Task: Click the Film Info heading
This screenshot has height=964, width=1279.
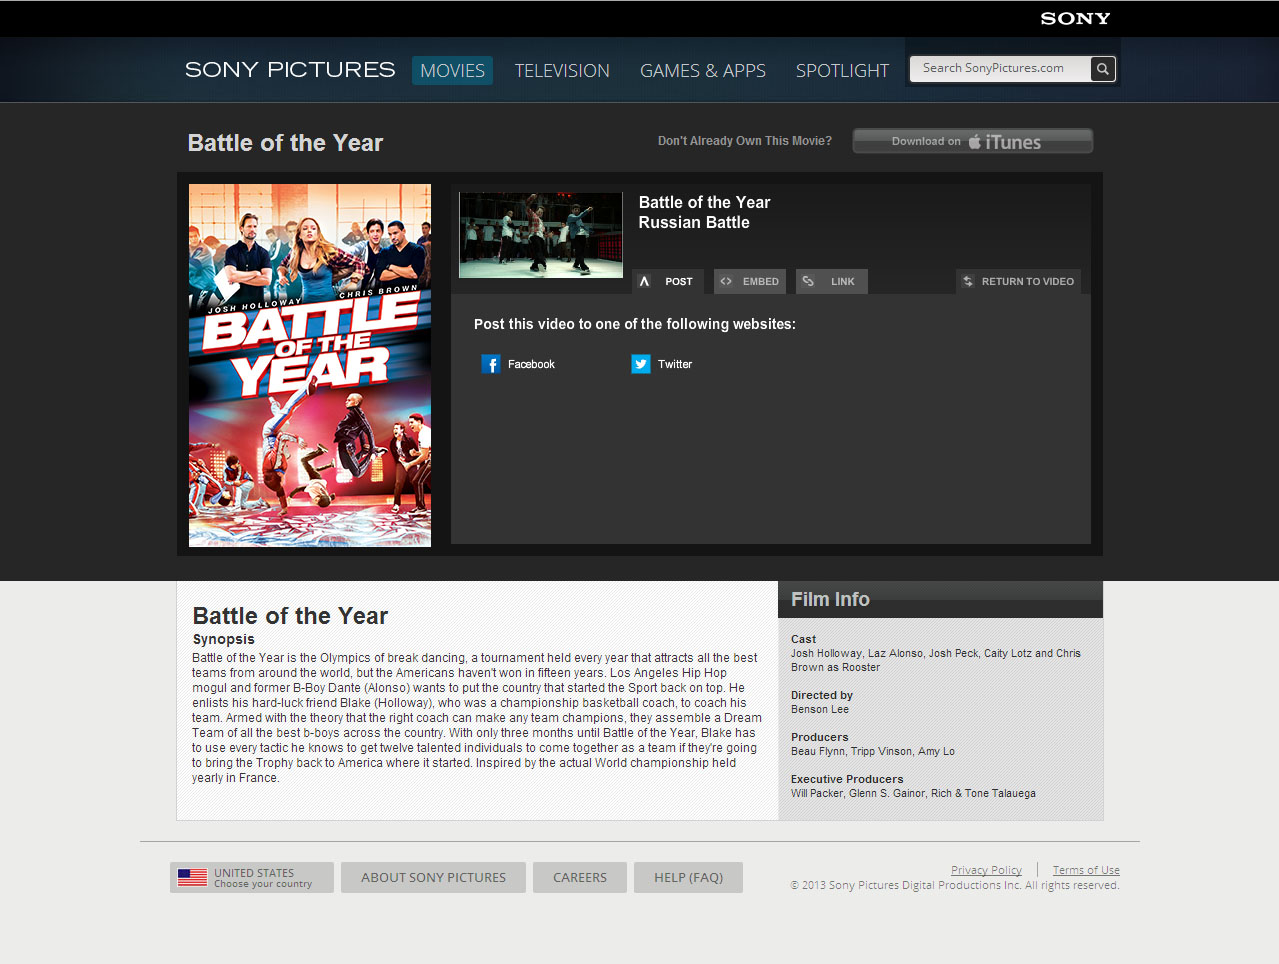Action: tap(830, 599)
